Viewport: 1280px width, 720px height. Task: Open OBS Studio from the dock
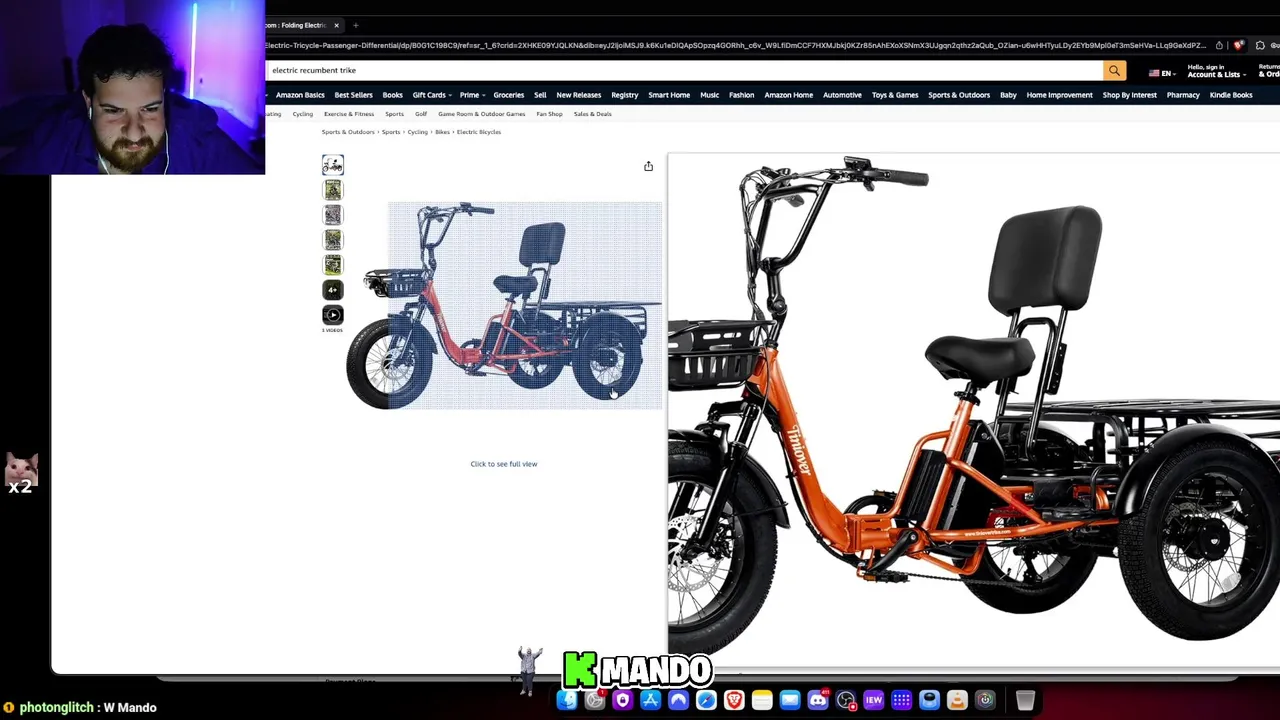(x=845, y=700)
